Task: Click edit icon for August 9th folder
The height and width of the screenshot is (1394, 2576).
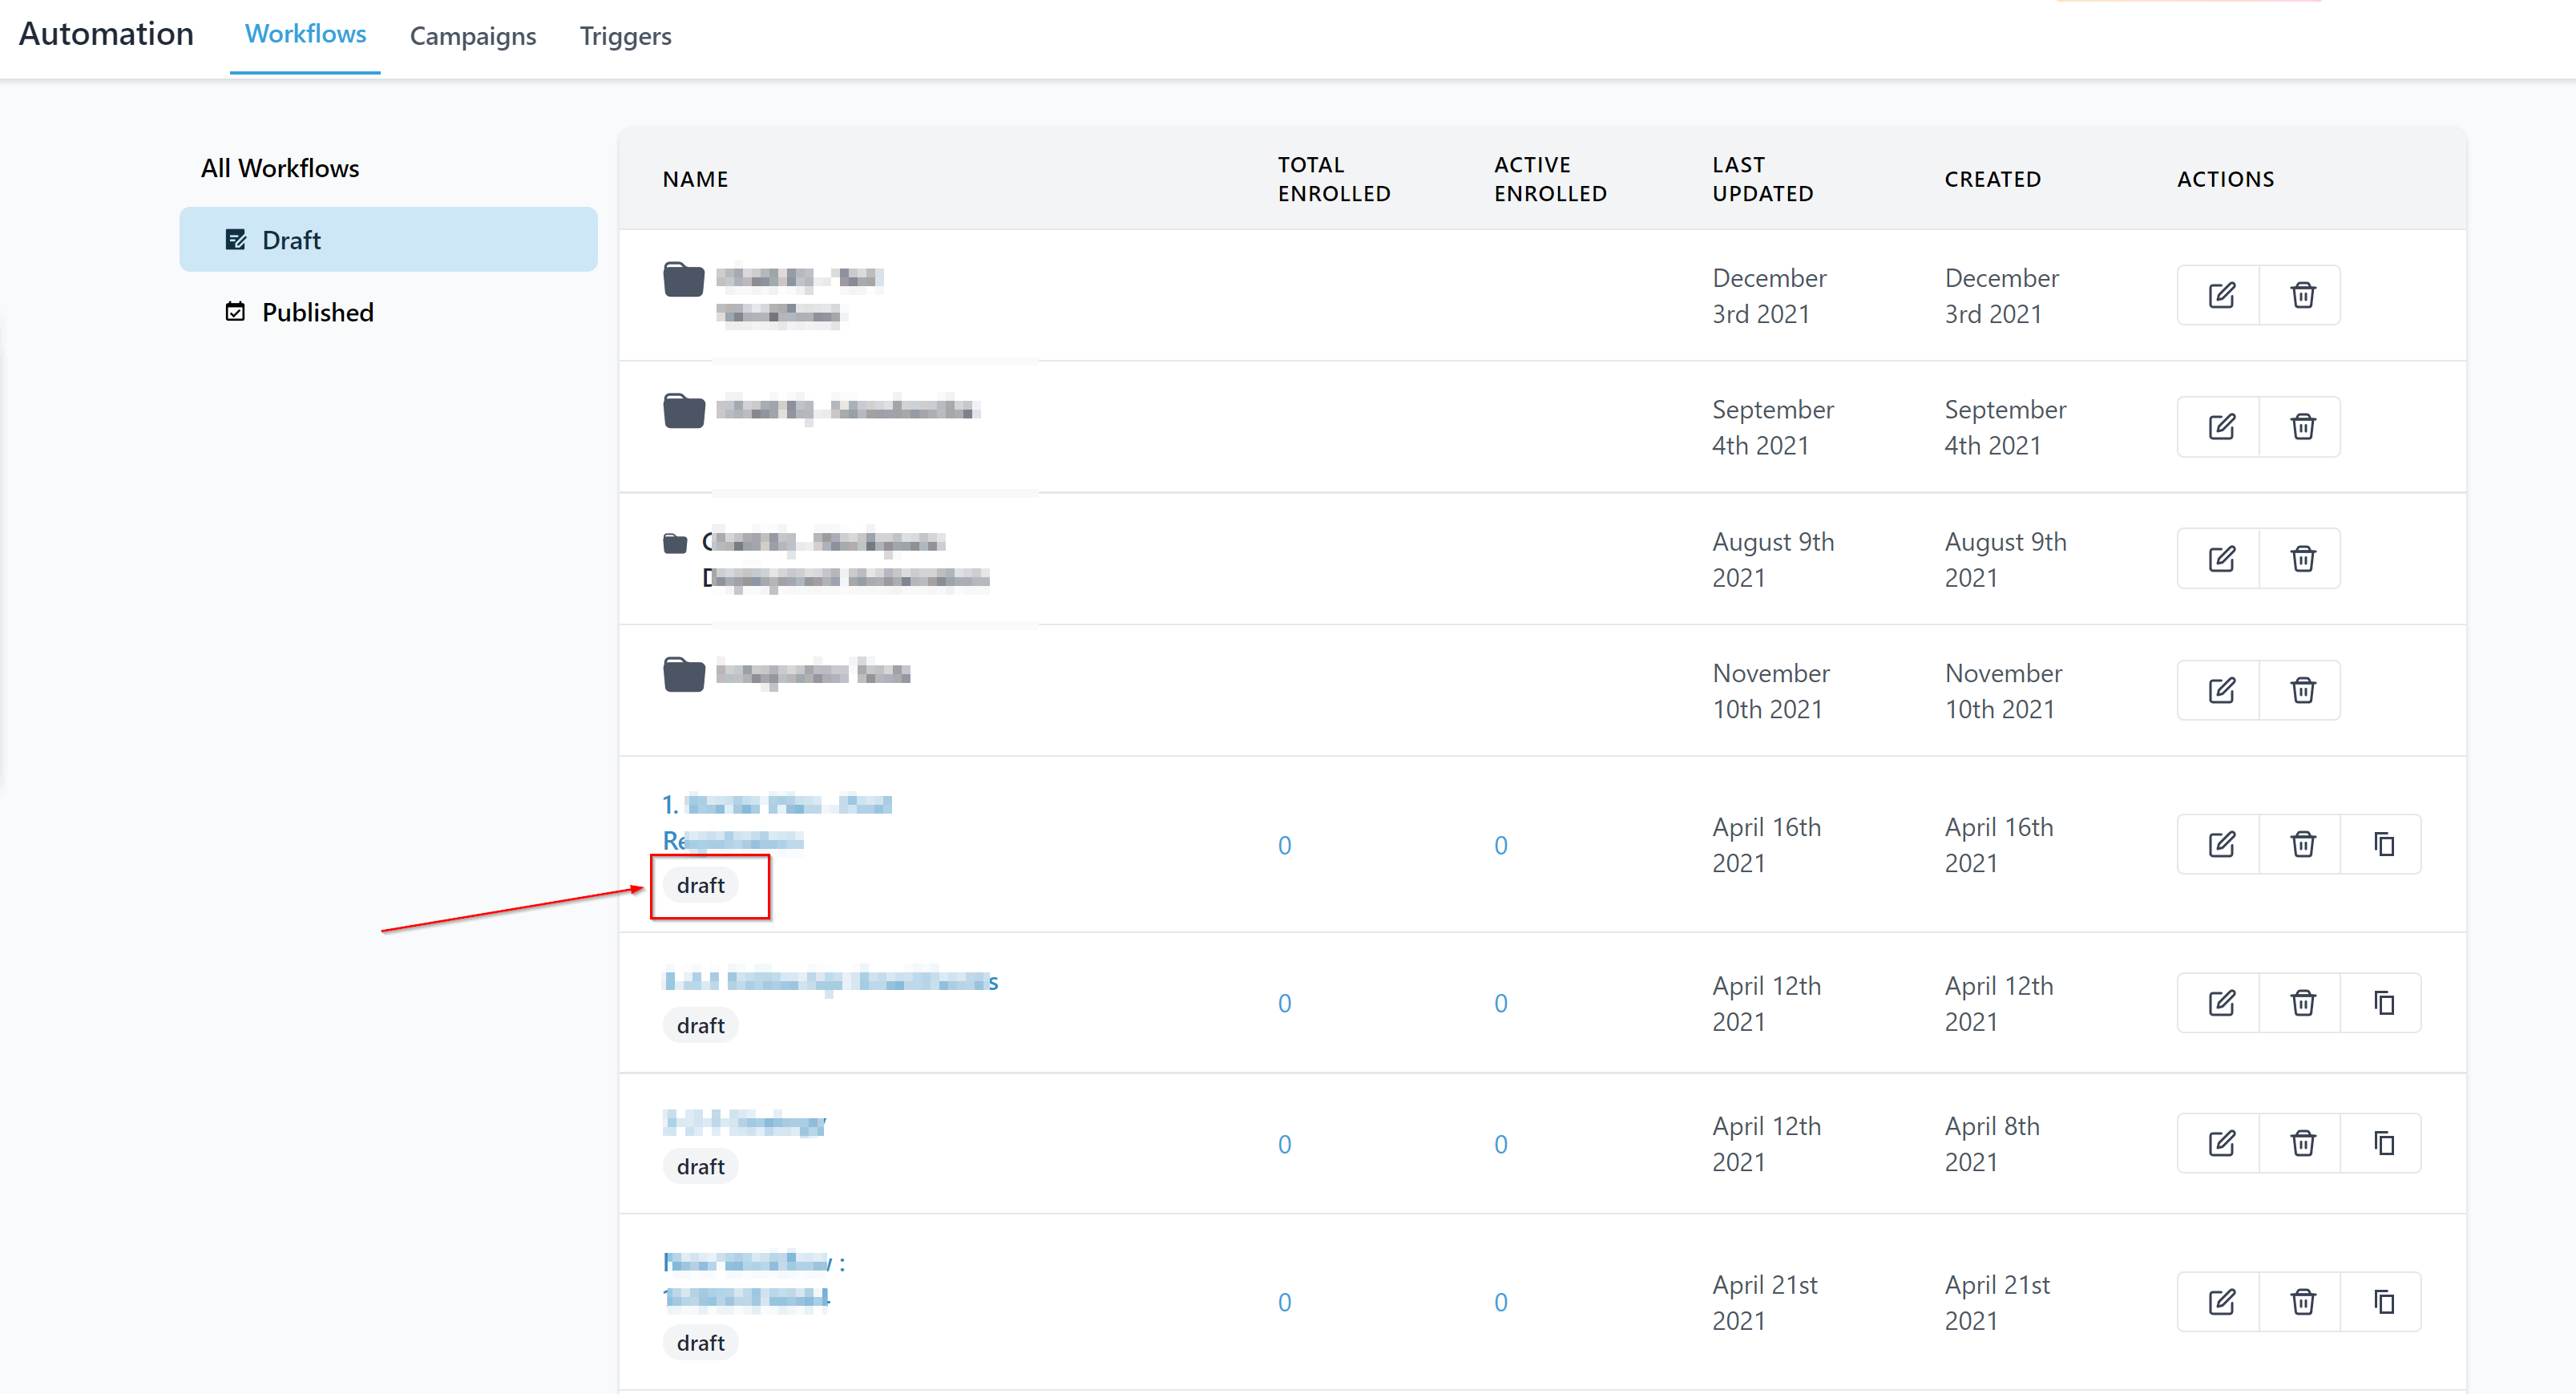Action: coord(2220,558)
